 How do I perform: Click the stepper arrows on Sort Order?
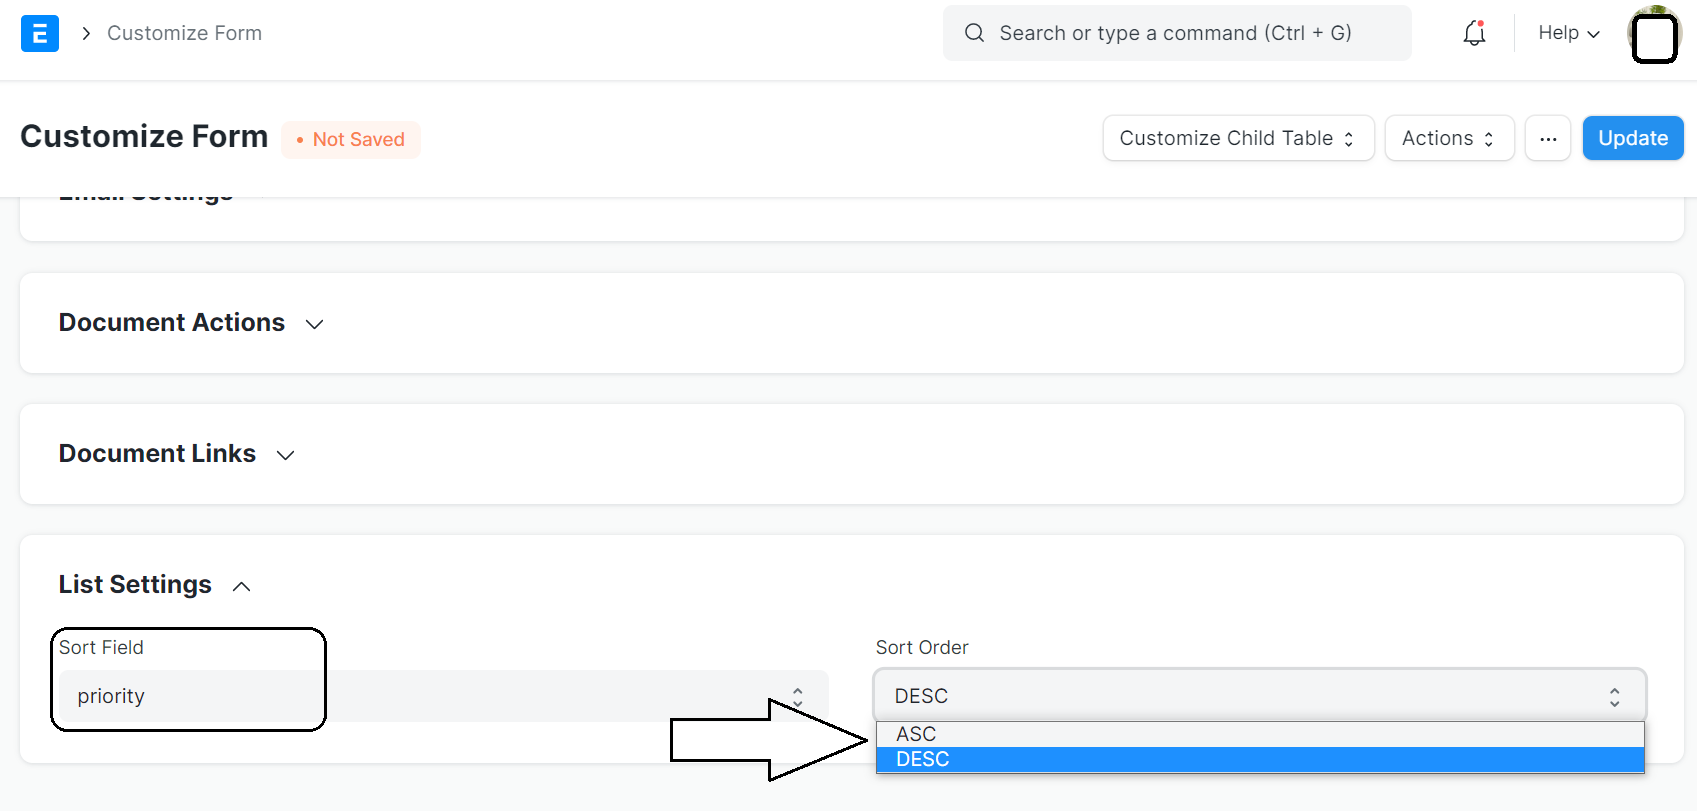(x=1614, y=694)
